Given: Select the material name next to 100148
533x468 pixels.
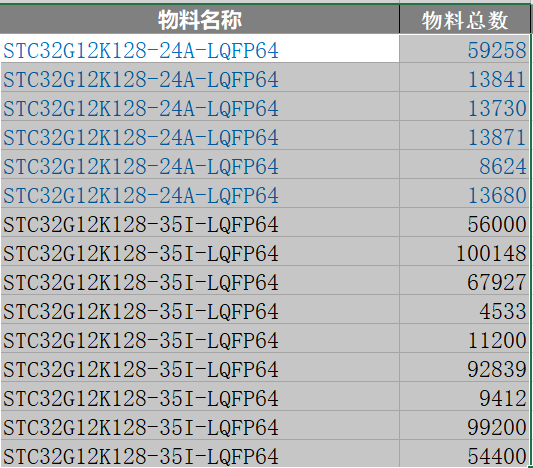Looking at the screenshot, I should (200, 252).
